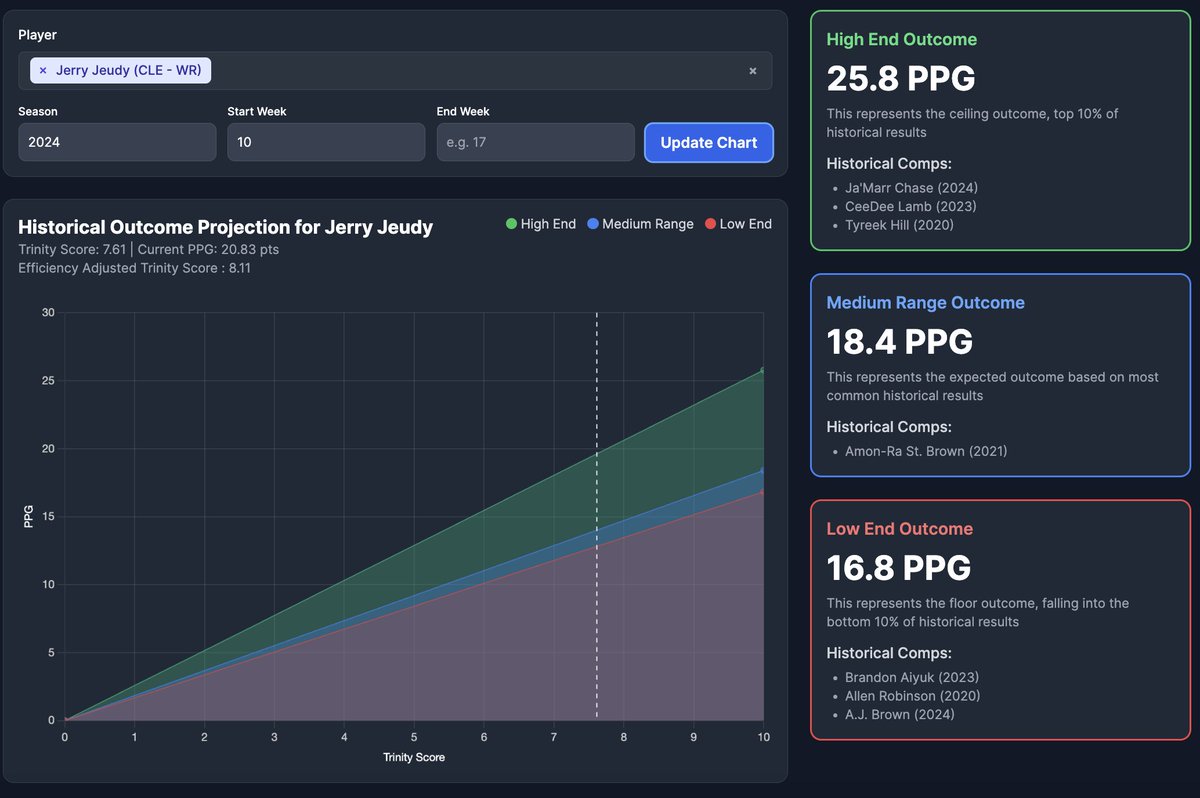The height and width of the screenshot is (798, 1200).
Task: Select the Season field showing 2024
Action: pyautogui.click(x=117, y=142)
